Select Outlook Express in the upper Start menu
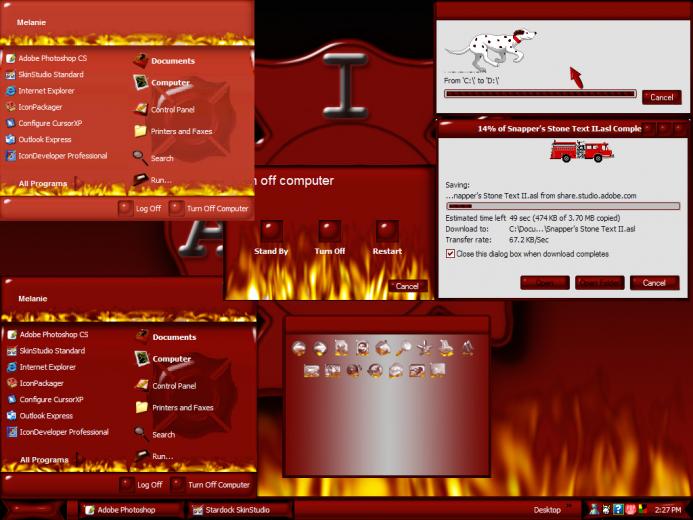The image size is (693, 520). [x=39, y=139]
